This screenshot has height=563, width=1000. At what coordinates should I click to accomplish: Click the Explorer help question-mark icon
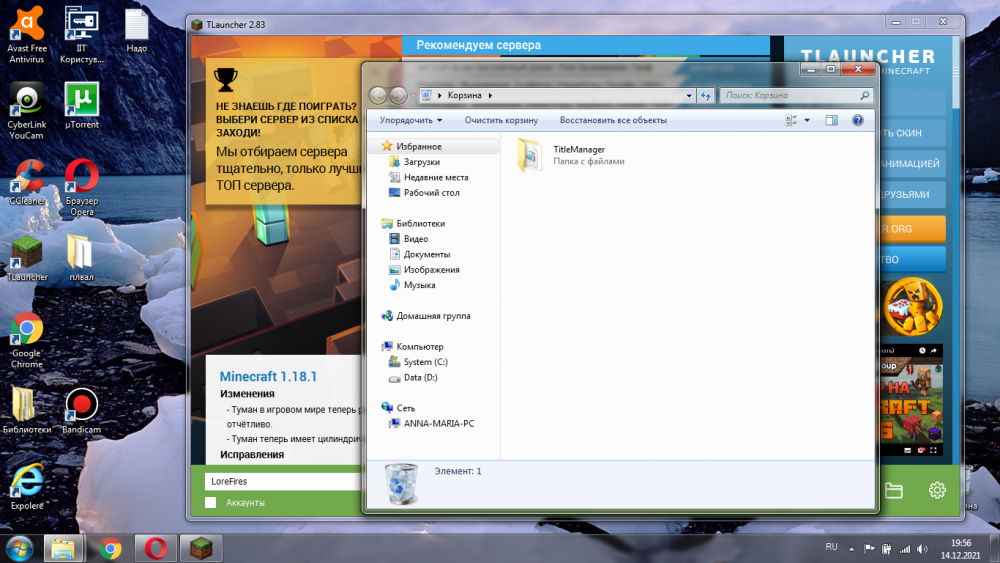[858, 120]
